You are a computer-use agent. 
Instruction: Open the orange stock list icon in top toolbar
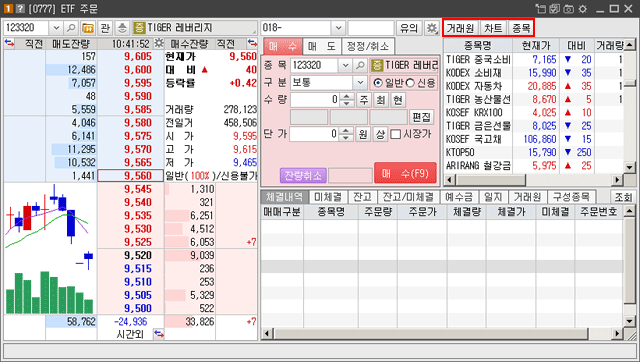tap(87, 28)
